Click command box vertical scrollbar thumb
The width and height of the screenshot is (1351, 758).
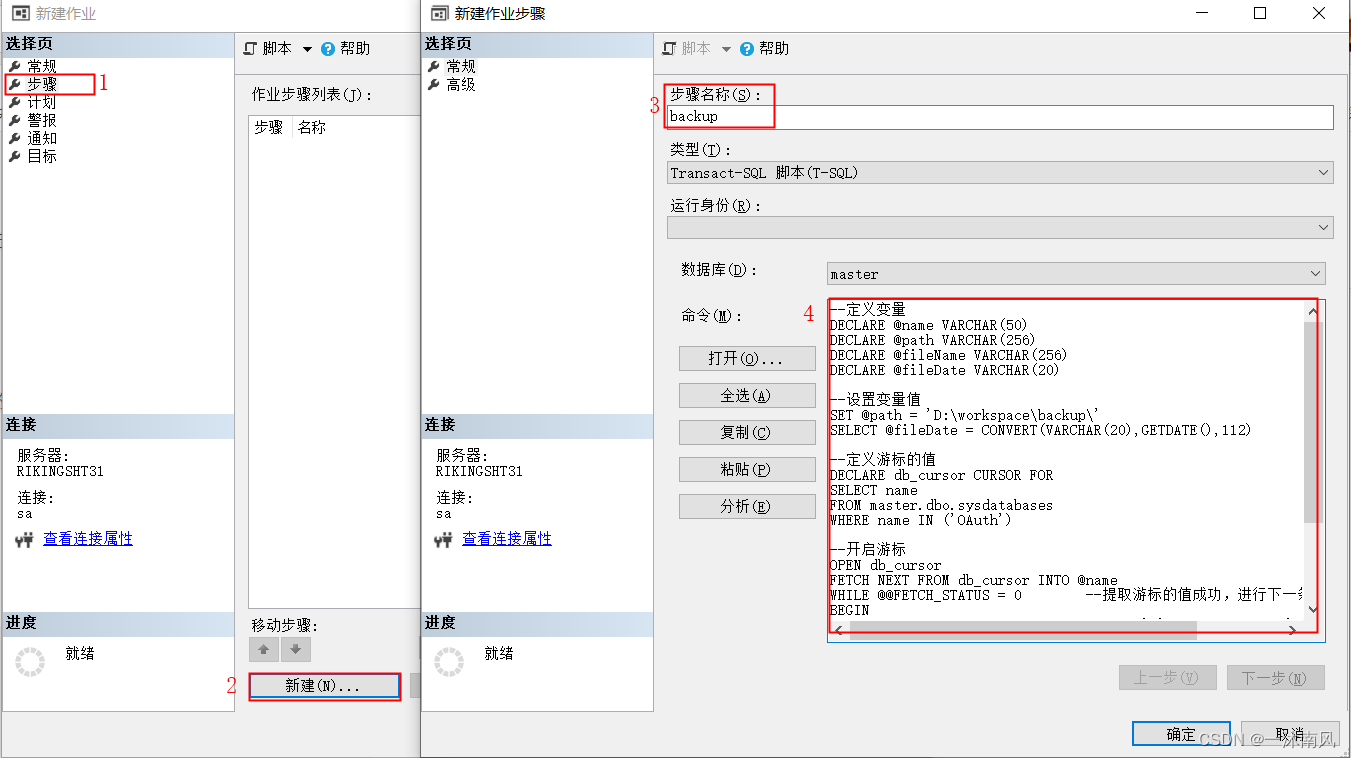(x=1313, y=421)
